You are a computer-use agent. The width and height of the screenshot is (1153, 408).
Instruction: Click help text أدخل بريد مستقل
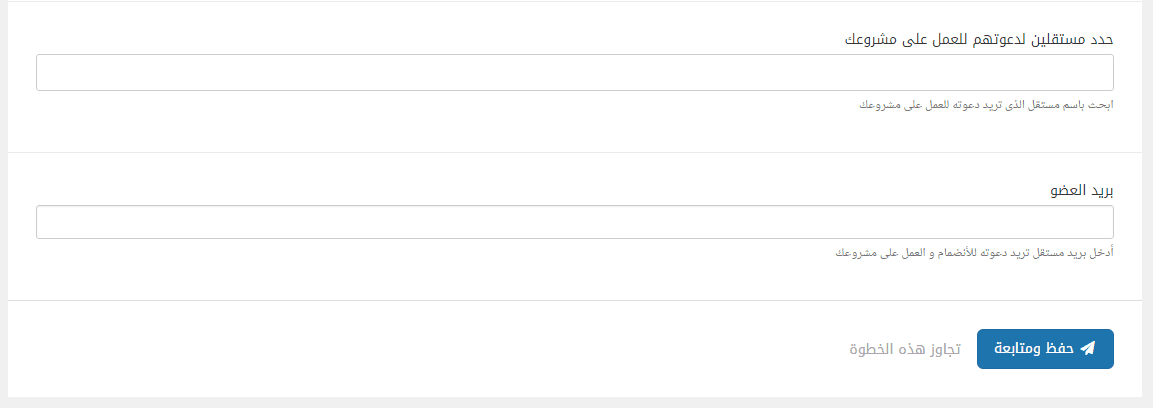(x=973, y=253)
